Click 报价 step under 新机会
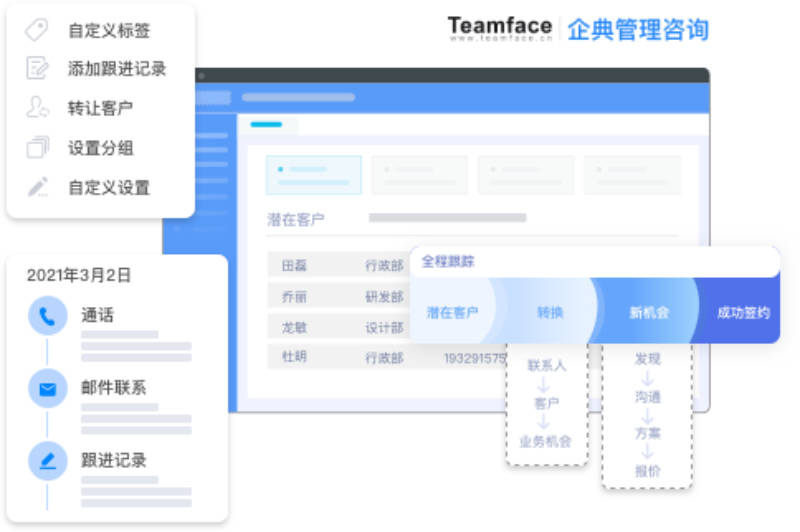The image size is (800, 532). (x=647, y=471)
